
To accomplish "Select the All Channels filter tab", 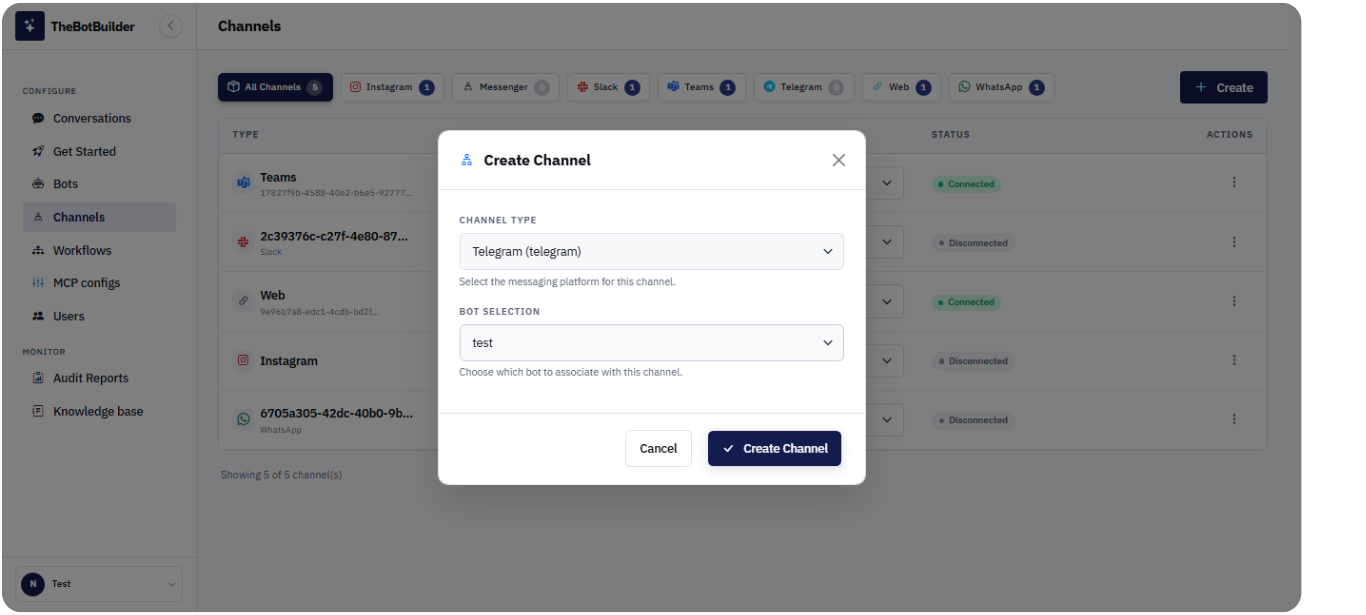I will (274, 87).
